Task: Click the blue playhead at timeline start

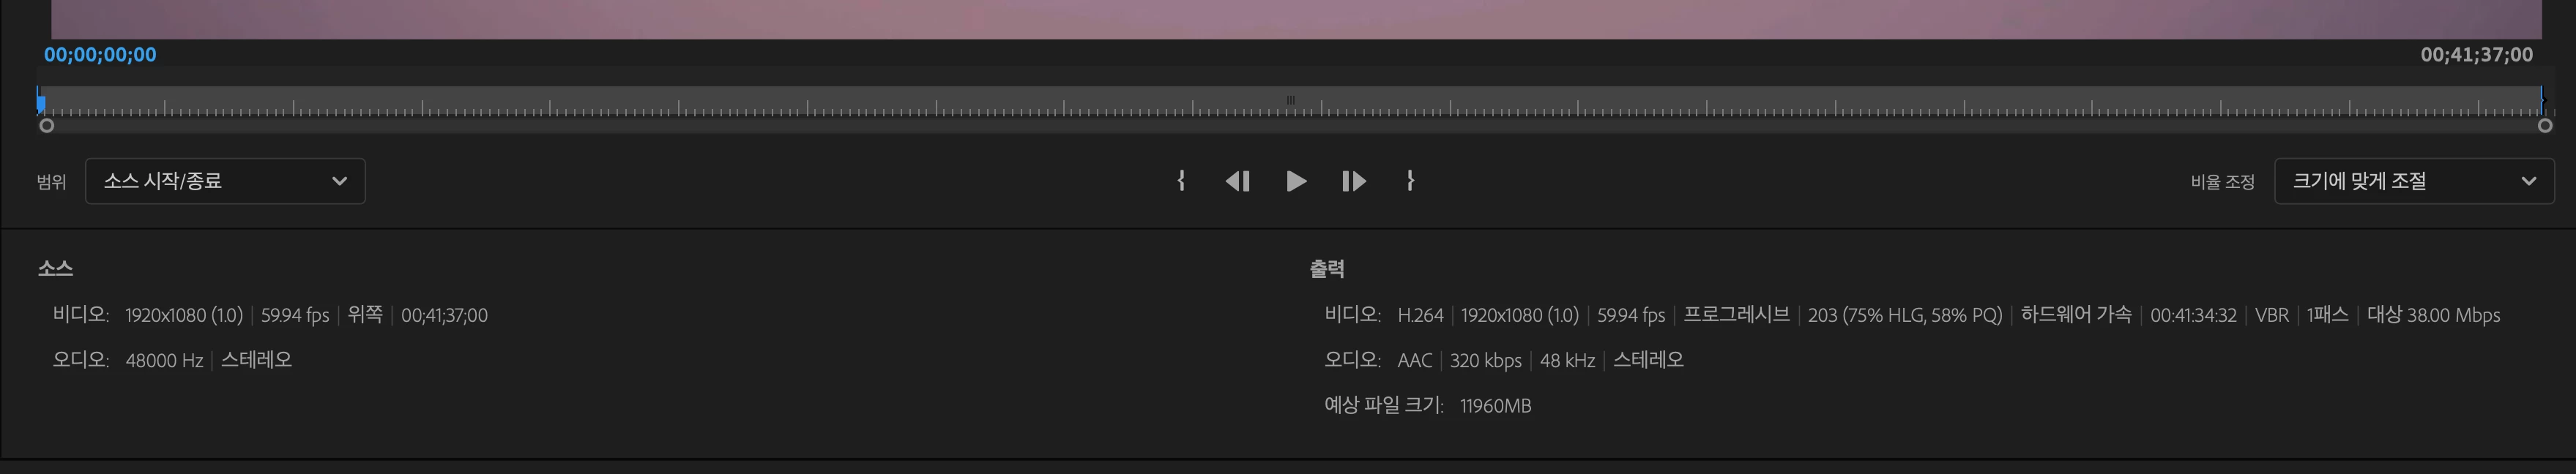Action: pyautogui.click(x=41, y=101)
